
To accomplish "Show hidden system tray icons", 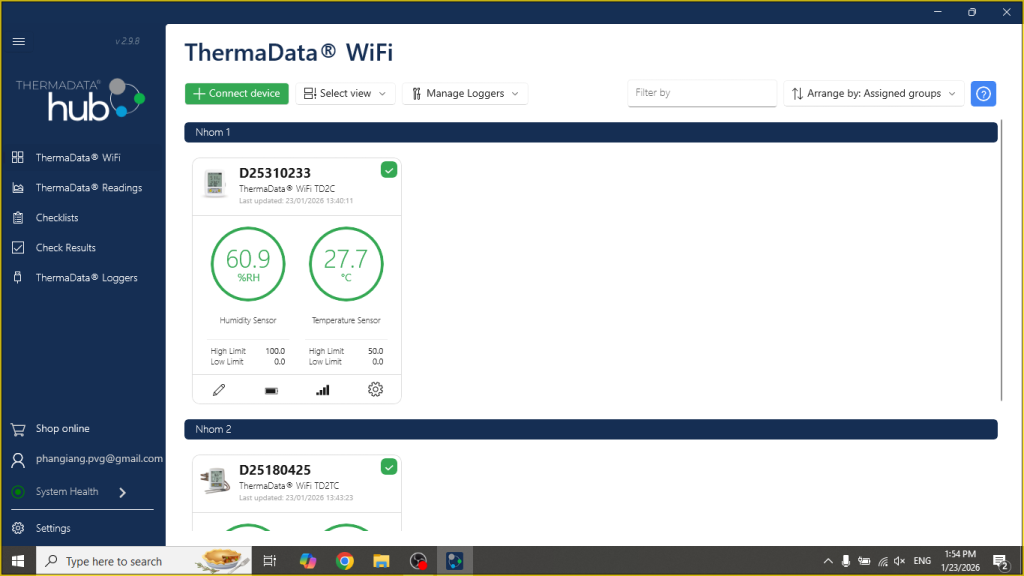I will click(x=827, y=561).
